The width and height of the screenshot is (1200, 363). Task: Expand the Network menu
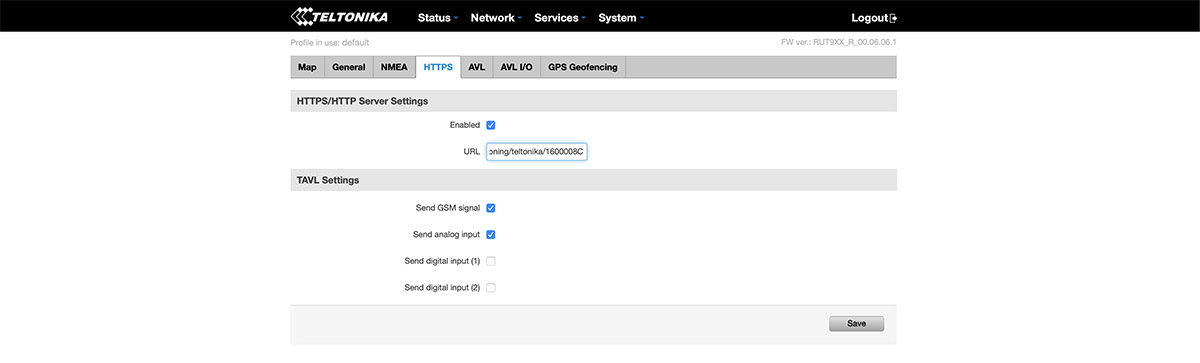click(x=497, y=18)
